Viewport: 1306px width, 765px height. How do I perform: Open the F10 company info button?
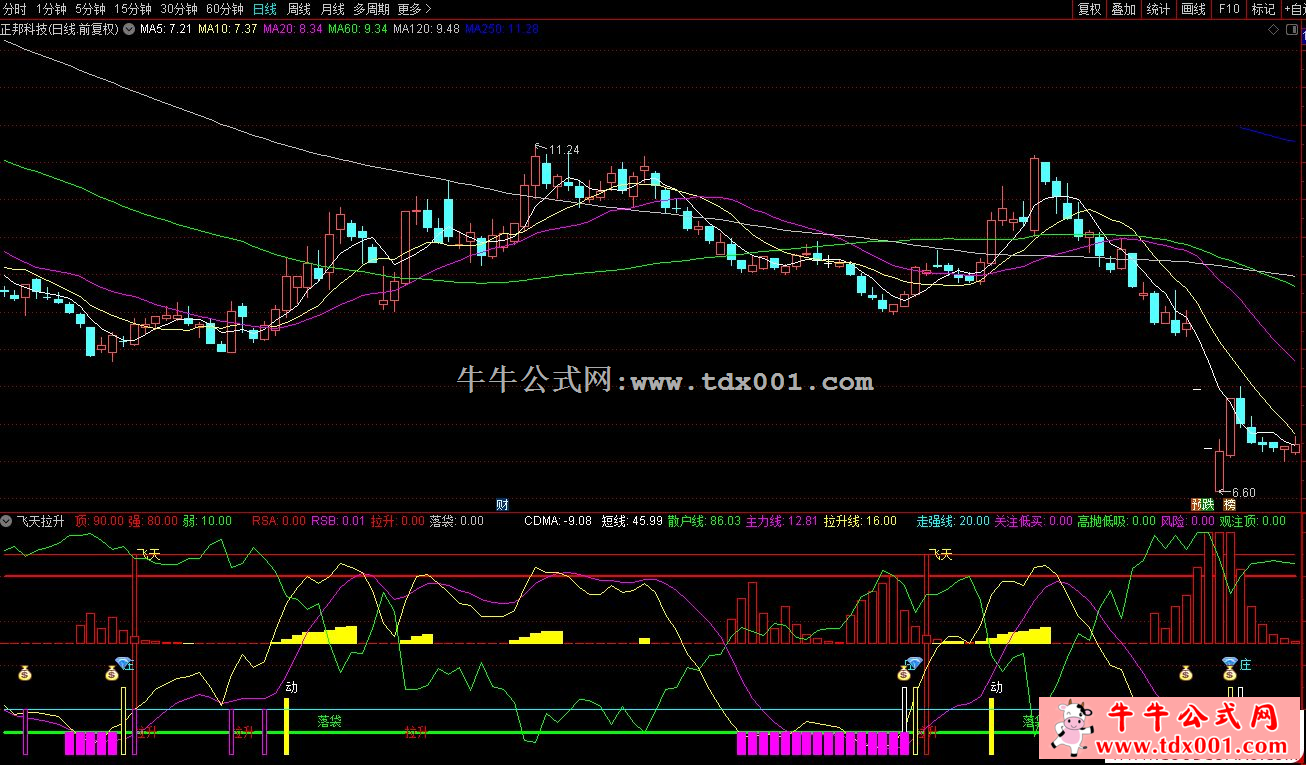[1229, 9]
